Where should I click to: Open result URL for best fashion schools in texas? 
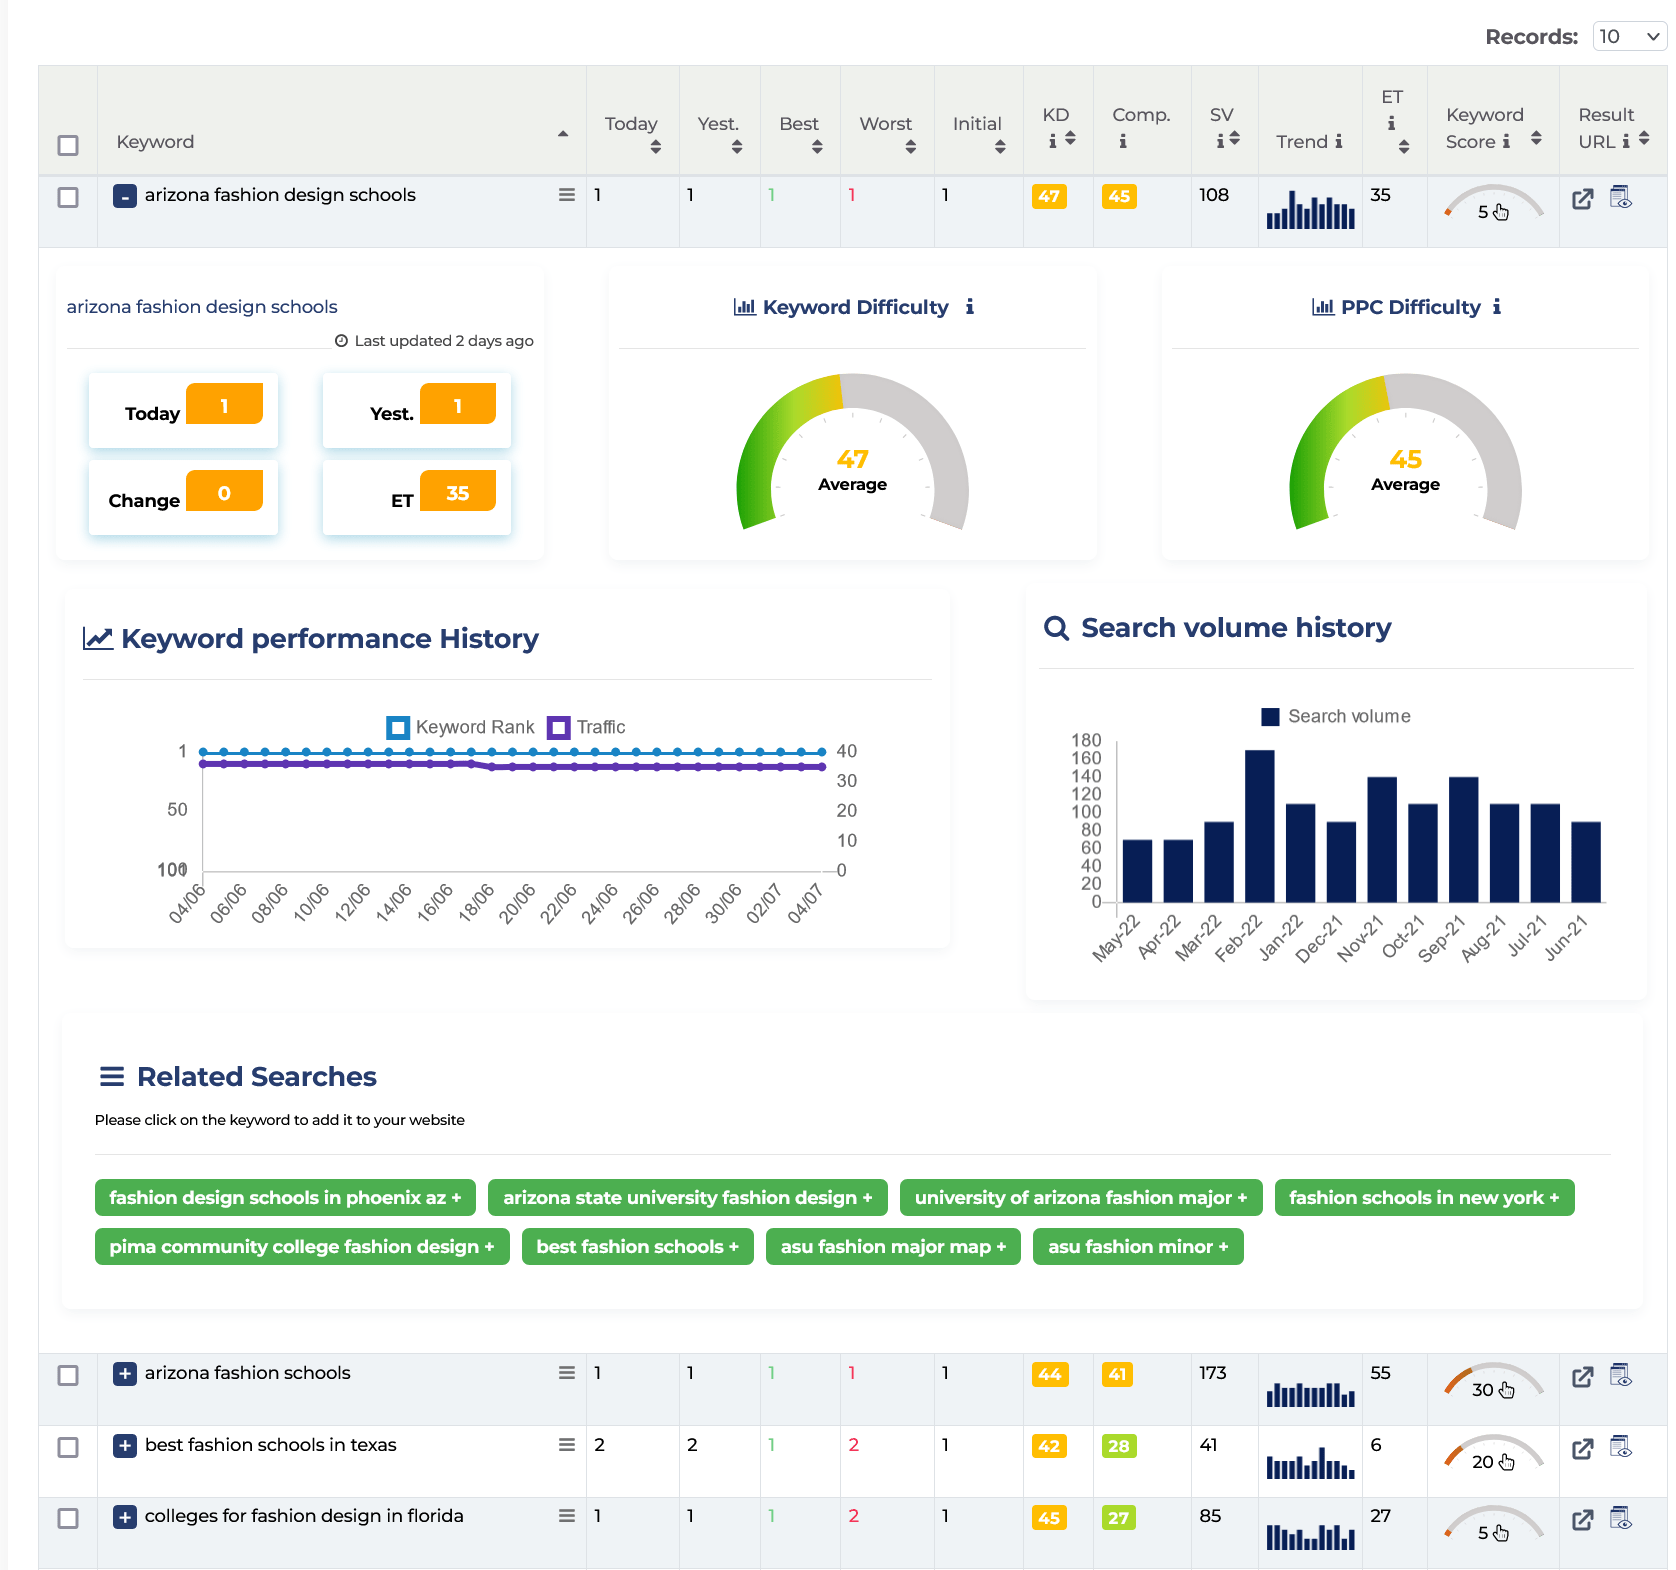coord(1582,1449)
